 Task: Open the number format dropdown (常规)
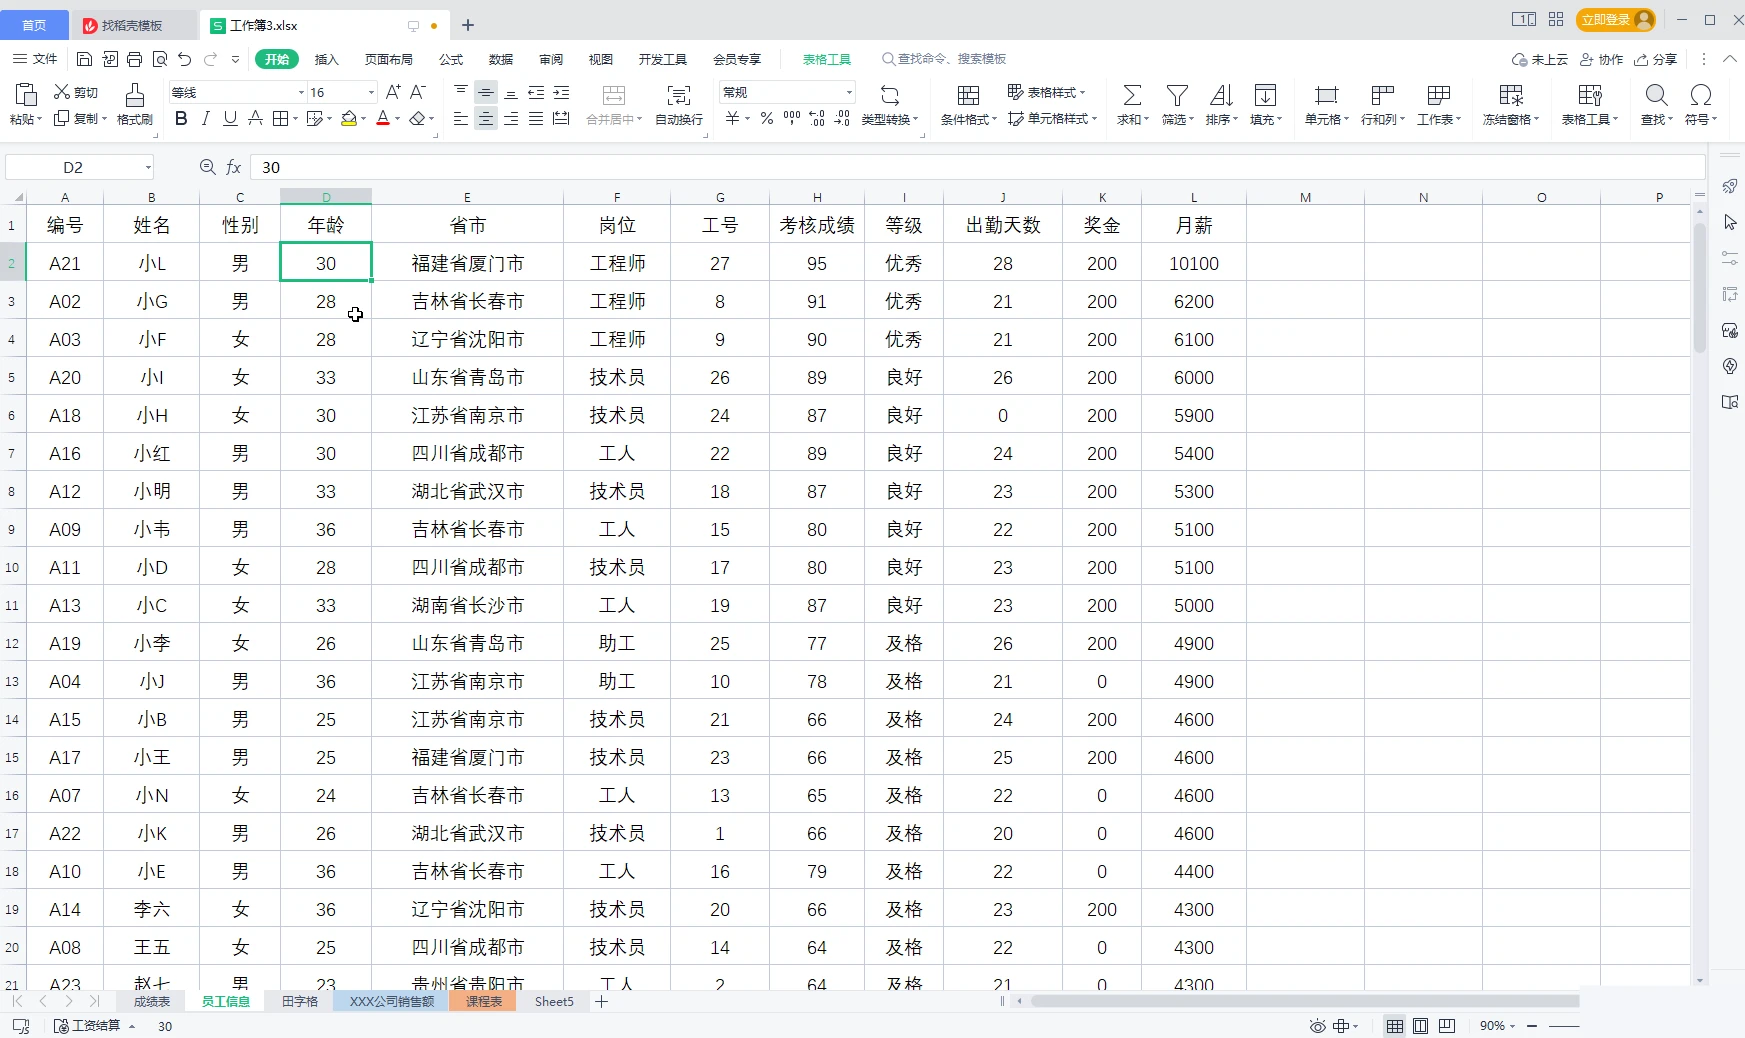(849, 93)
